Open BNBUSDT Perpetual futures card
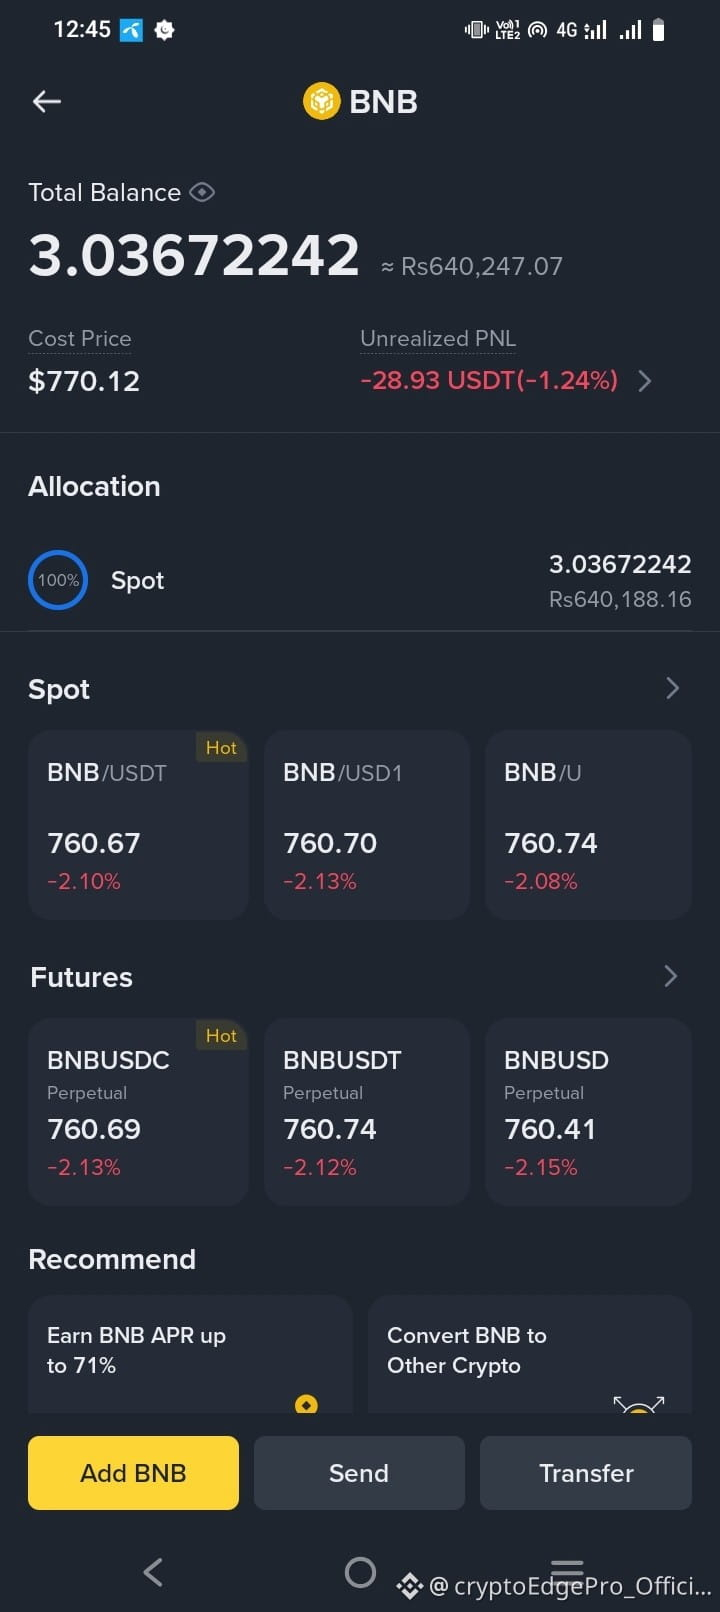 pos(367,1112)
